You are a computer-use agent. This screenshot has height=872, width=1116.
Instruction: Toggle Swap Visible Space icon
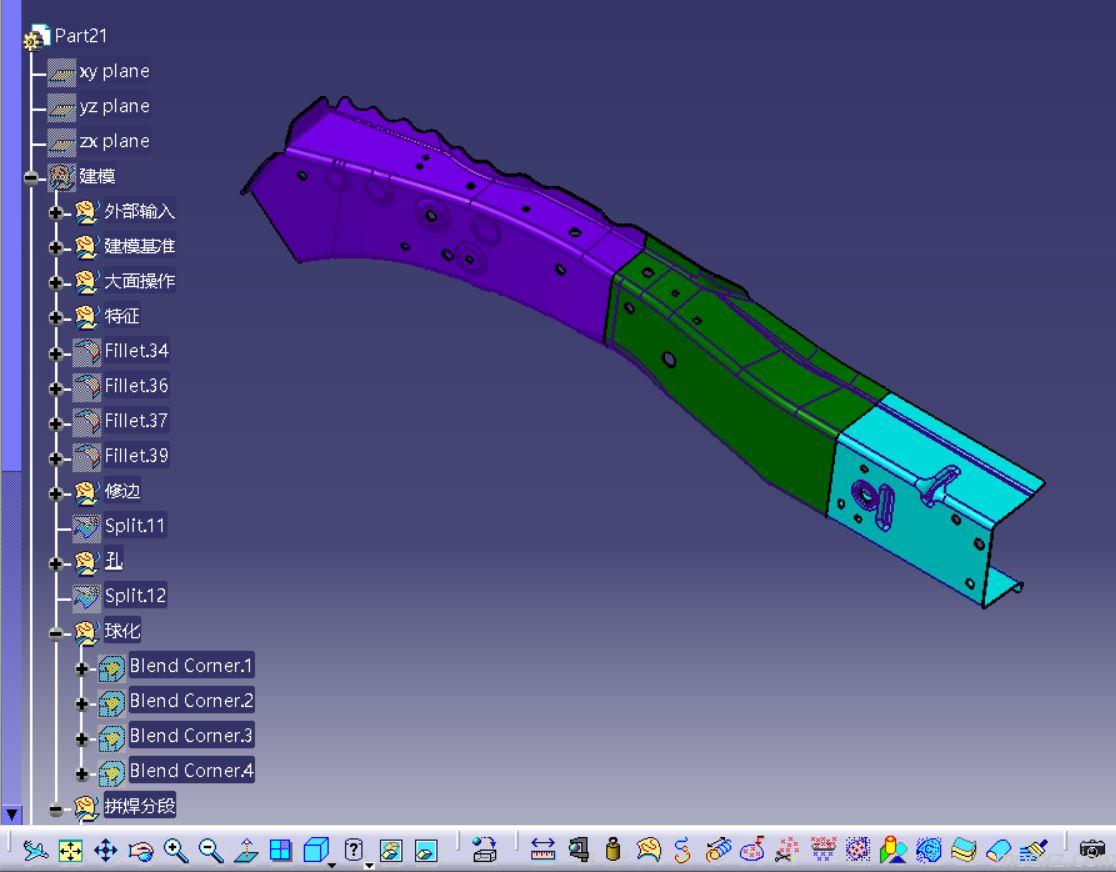tap(426, 849)
